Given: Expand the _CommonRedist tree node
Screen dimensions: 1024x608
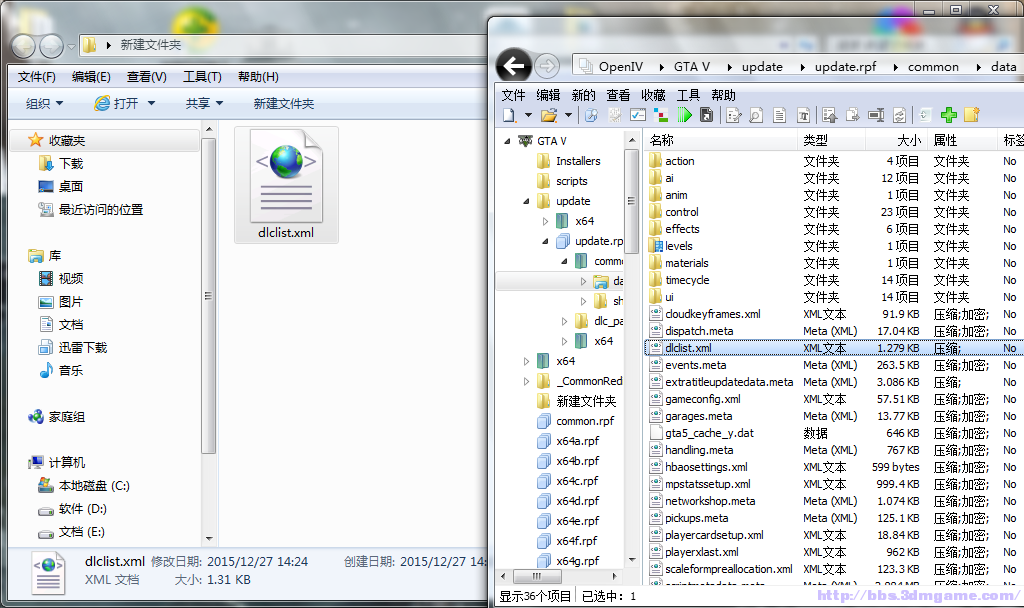Looking at the screenshot, I should click(x=527, y=381).
